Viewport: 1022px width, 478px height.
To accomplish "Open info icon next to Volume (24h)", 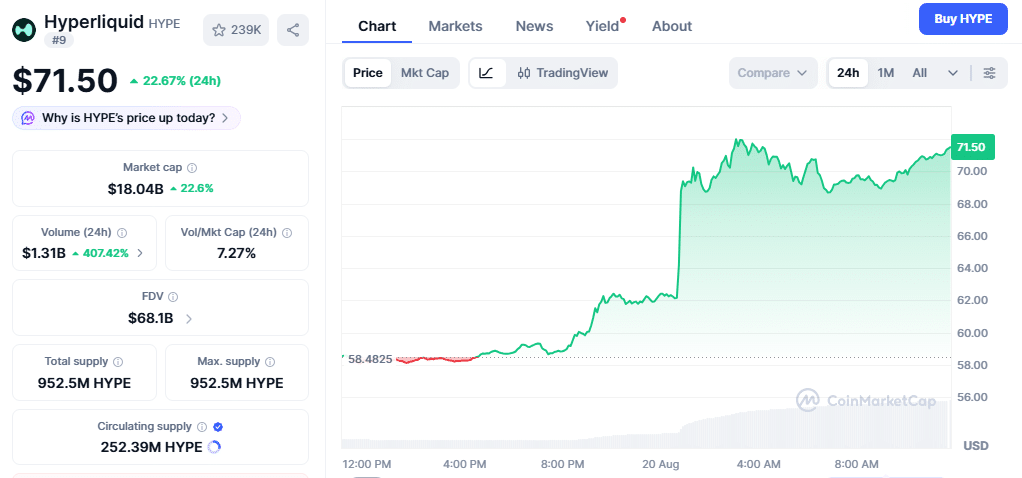I will 122,232.
